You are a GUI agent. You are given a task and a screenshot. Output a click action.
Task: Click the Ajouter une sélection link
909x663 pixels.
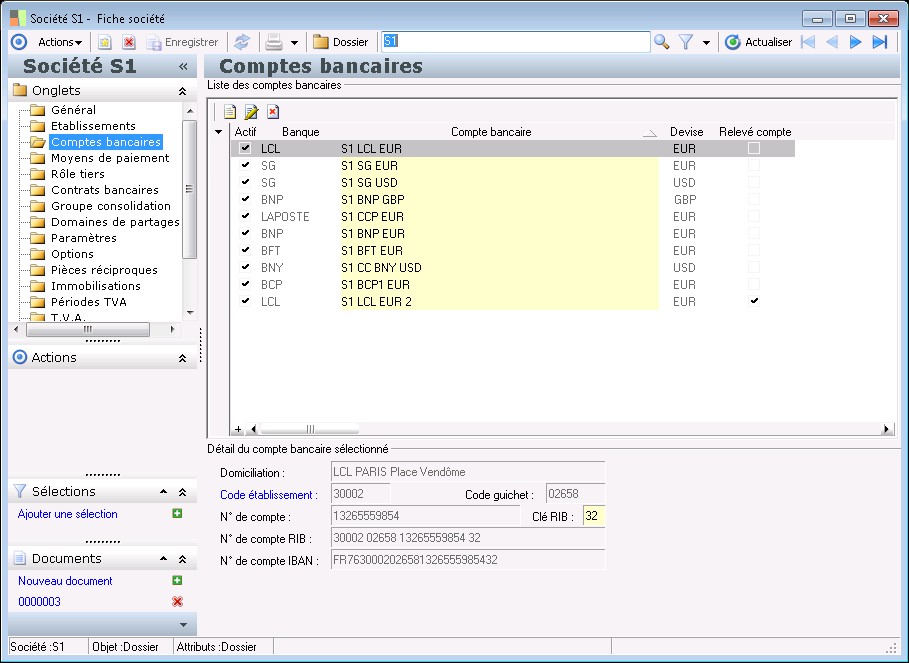68,514
